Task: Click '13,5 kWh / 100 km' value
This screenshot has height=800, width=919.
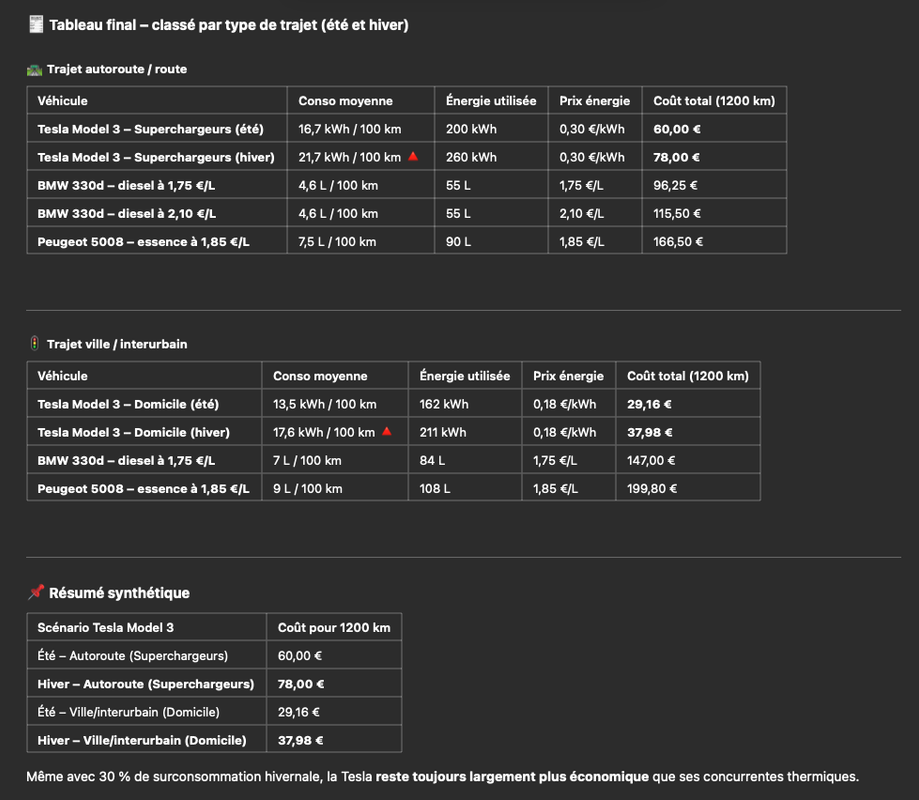Action: (325, 404)
